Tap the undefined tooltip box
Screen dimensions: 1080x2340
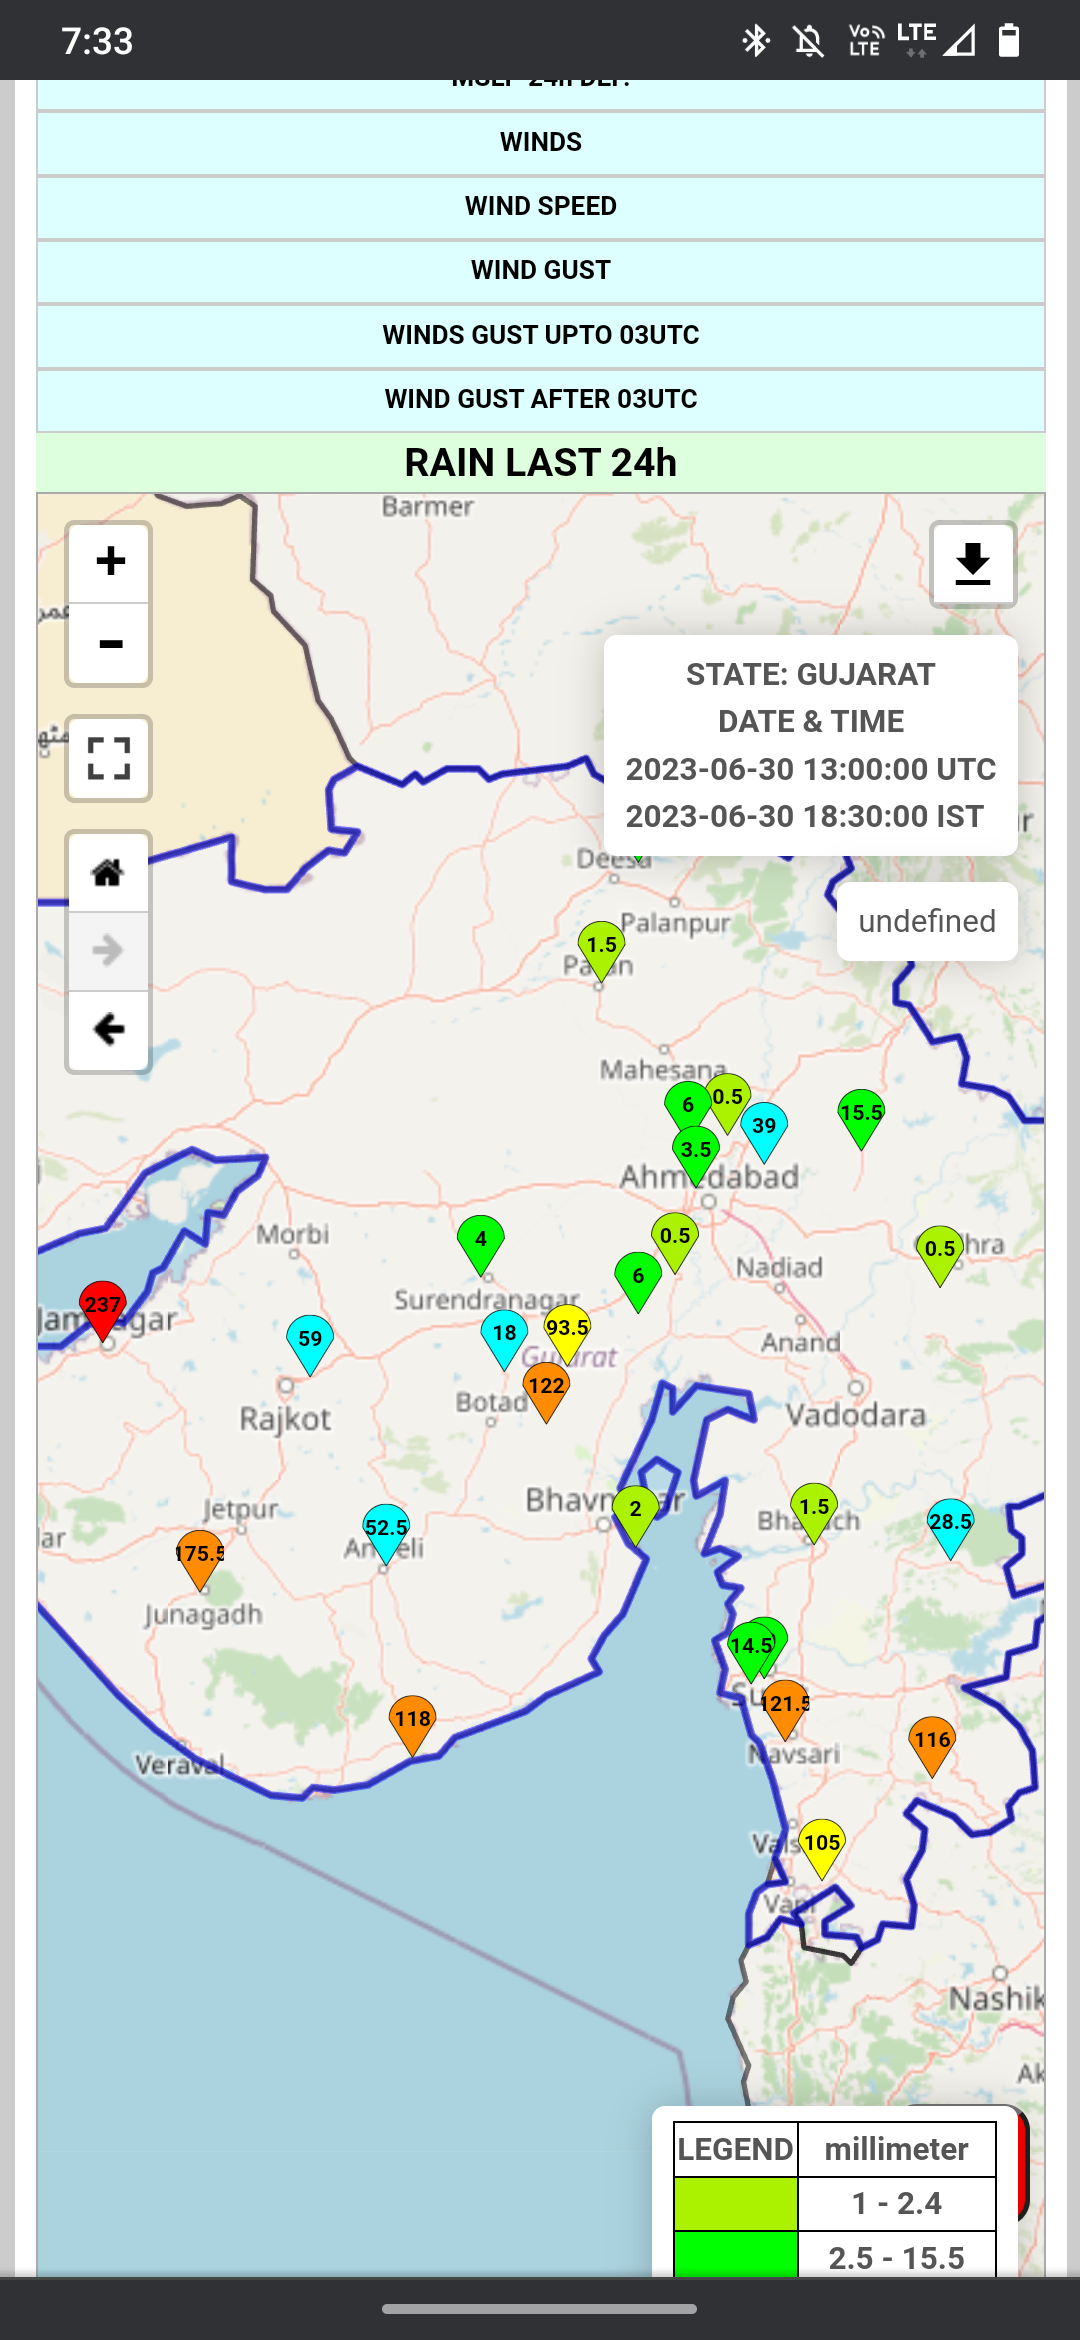pos(927,921)
